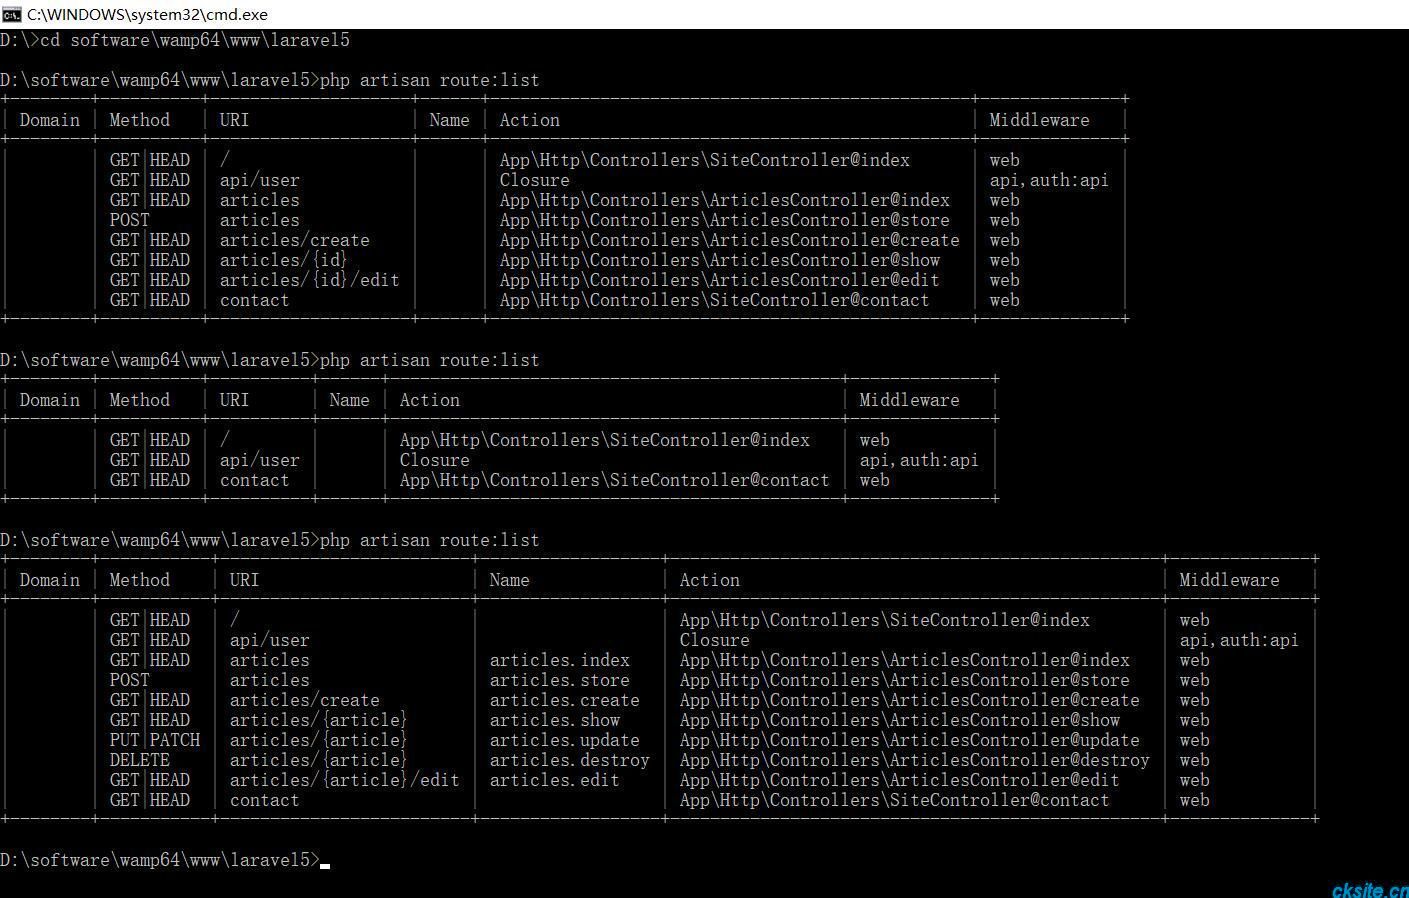The width and height of the screenshot is (1409, 898).
Task: Click the cmd.exe icon in title bar
Action: pyautogui.click(x=11, y=14)
